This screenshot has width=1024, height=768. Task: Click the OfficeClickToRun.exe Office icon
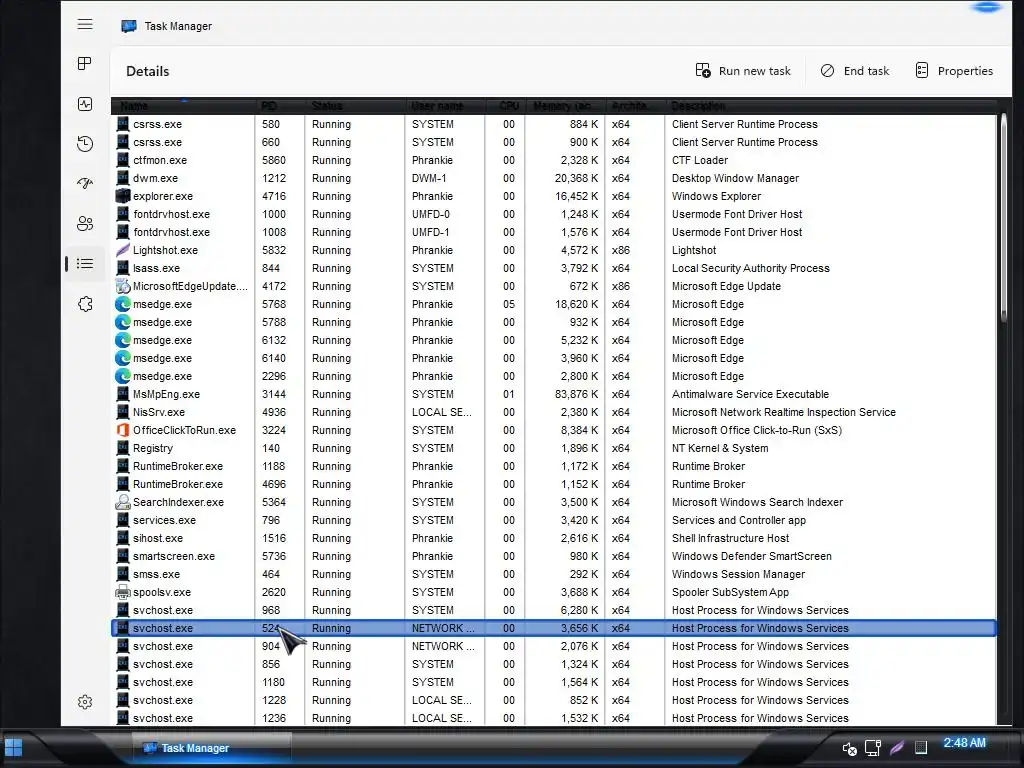point(123,430)
